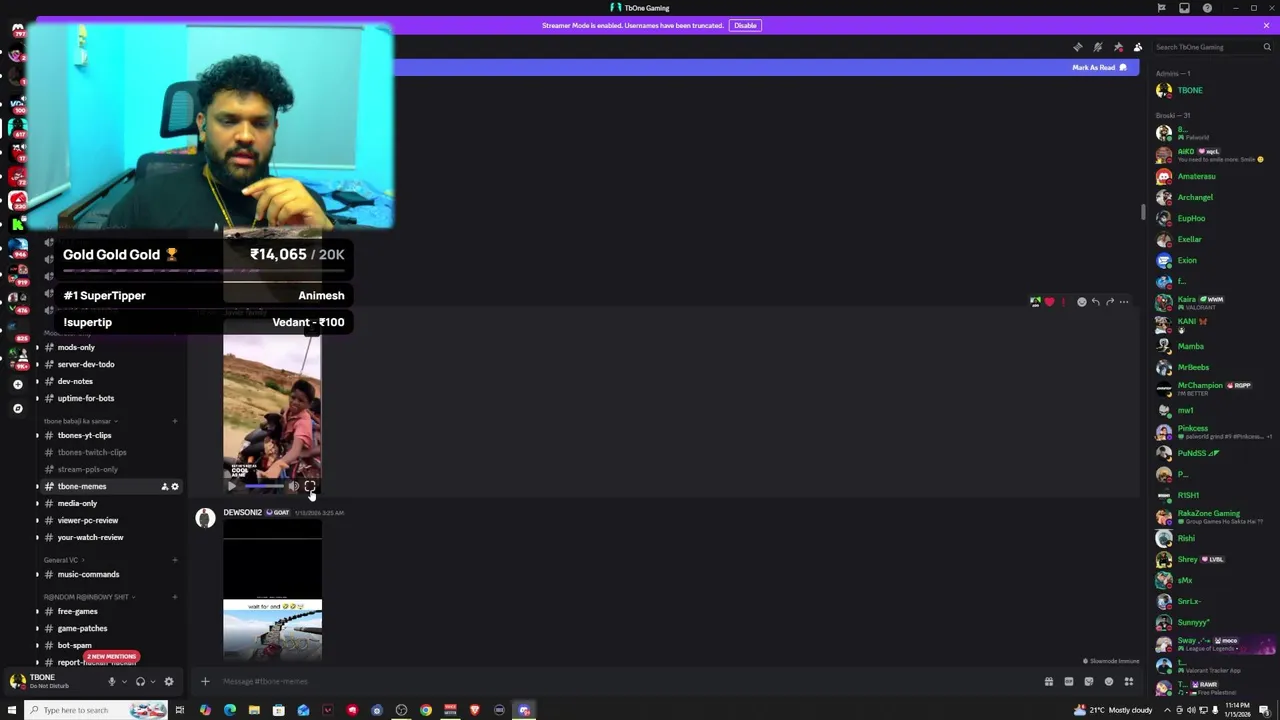Open User Settings gear

pos(169,681)
